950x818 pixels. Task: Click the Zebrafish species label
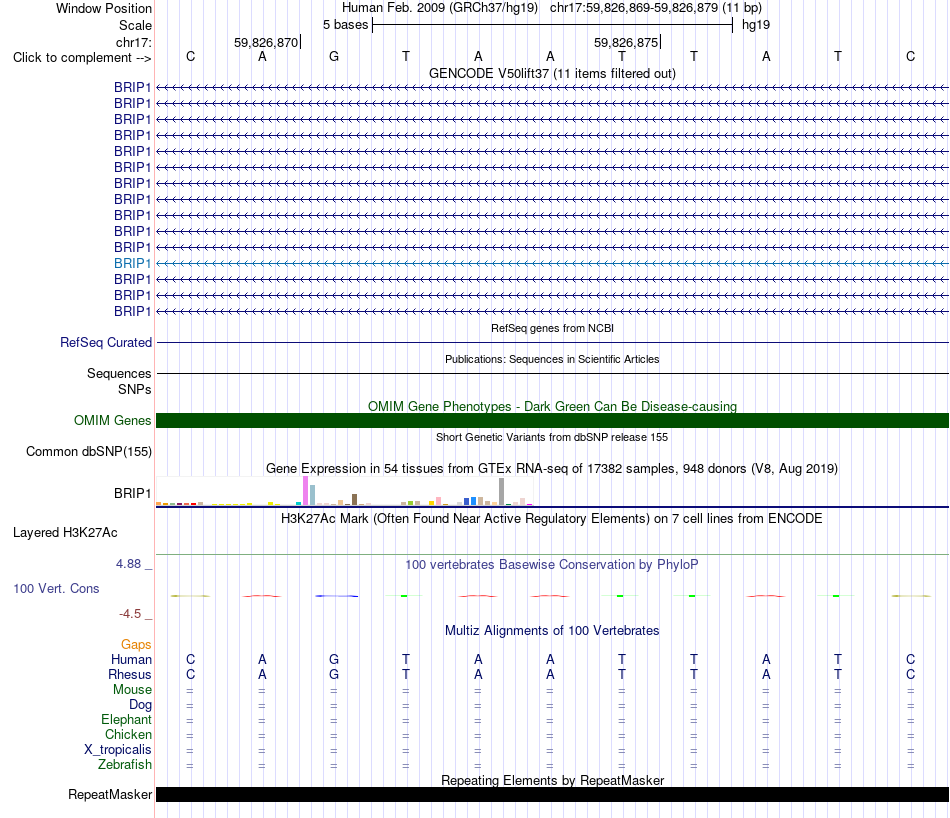coord(125,765)
